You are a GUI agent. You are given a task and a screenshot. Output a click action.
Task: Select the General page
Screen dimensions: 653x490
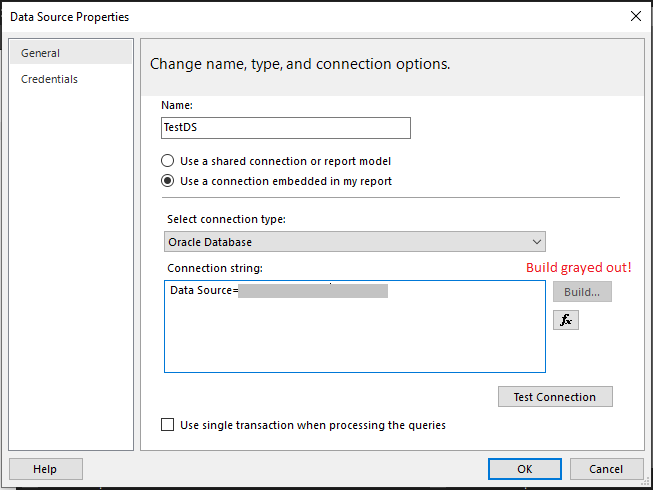pos(71,53)
